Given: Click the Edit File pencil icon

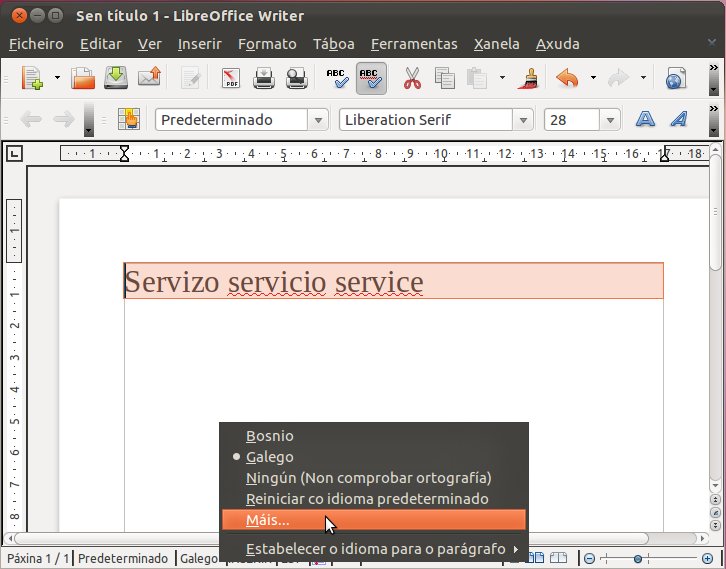Looking at the screenshot, I should pyautogui.click(x=190, y=78).
